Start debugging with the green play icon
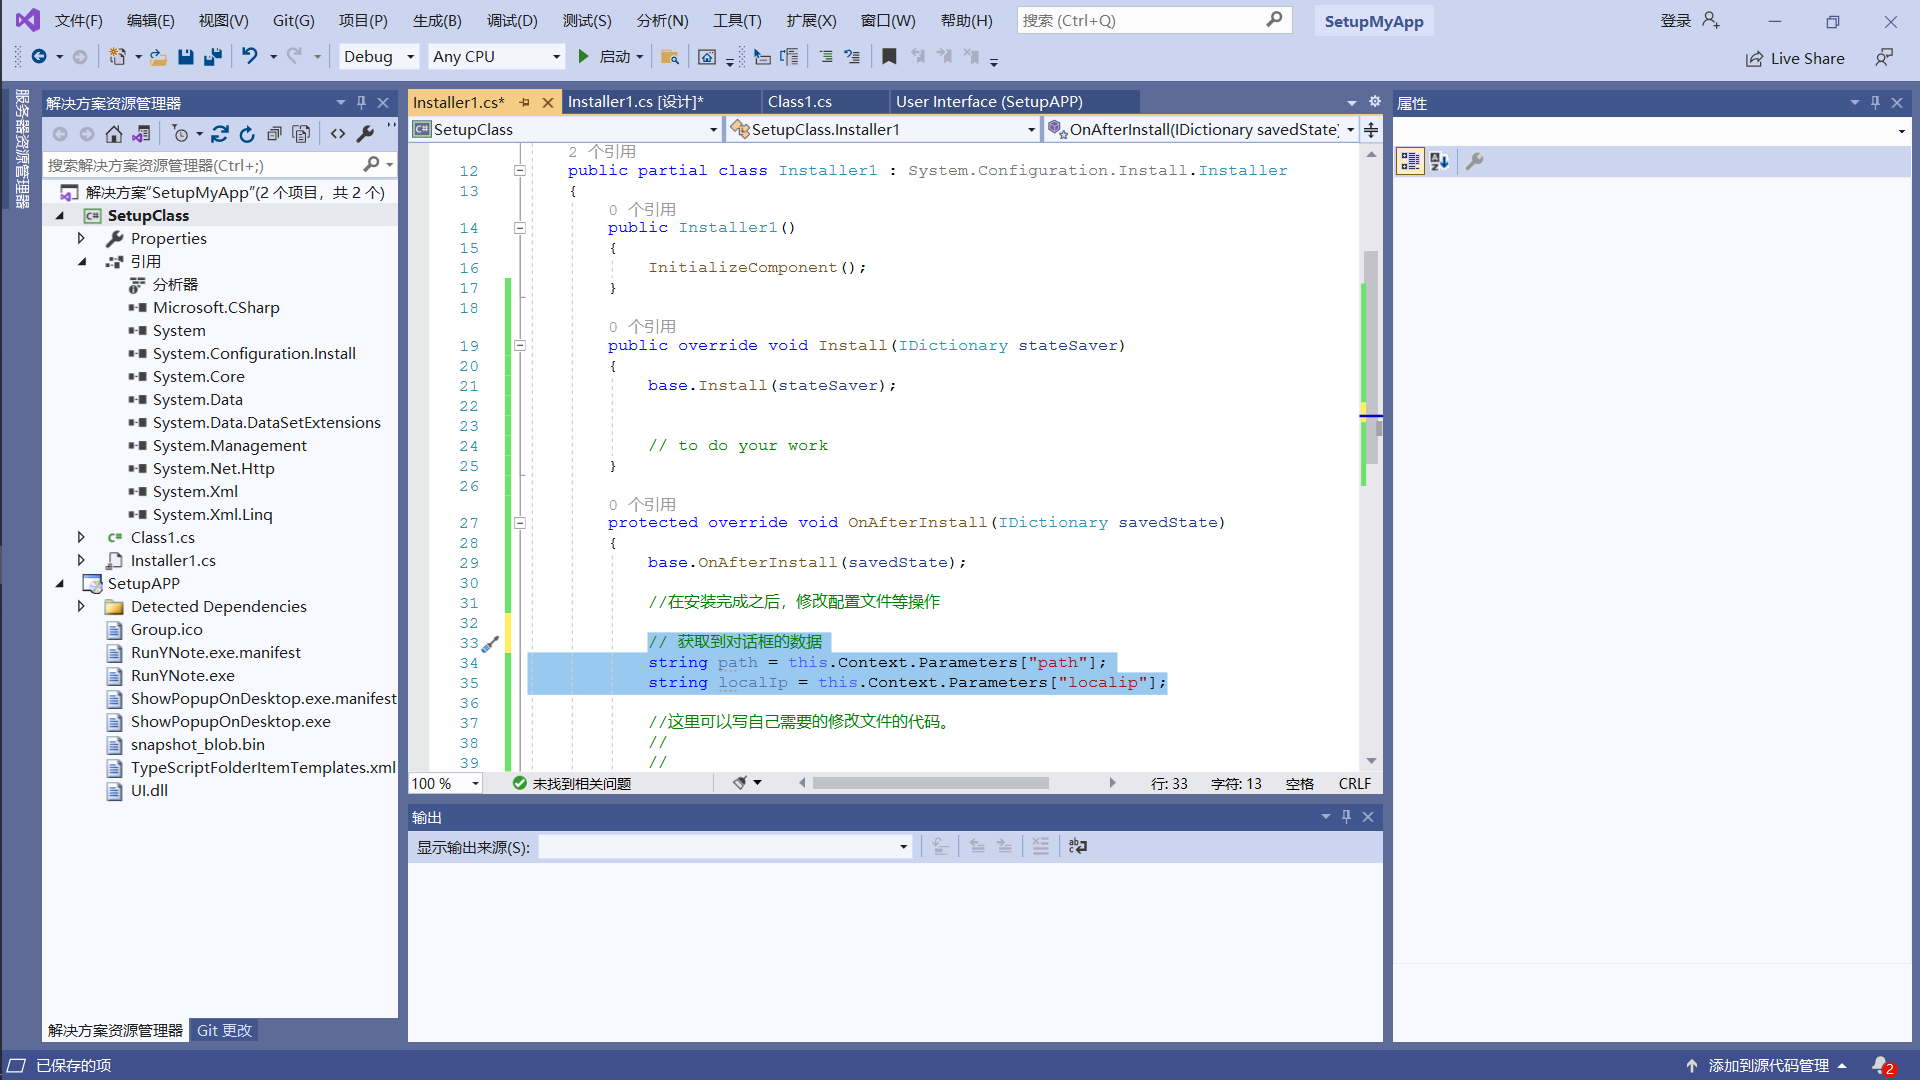1920x1080 pixels. pos(584,57)
